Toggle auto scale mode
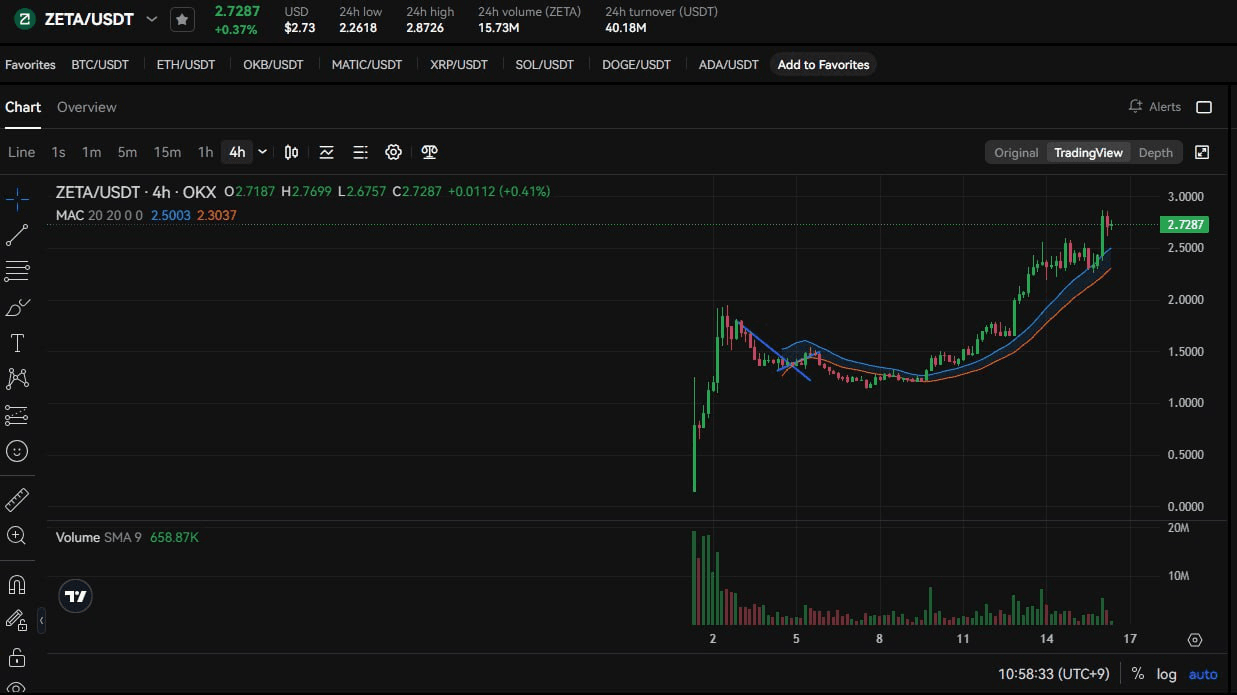The width and height of the screenshot is (1237, 695). (1203, 674)
